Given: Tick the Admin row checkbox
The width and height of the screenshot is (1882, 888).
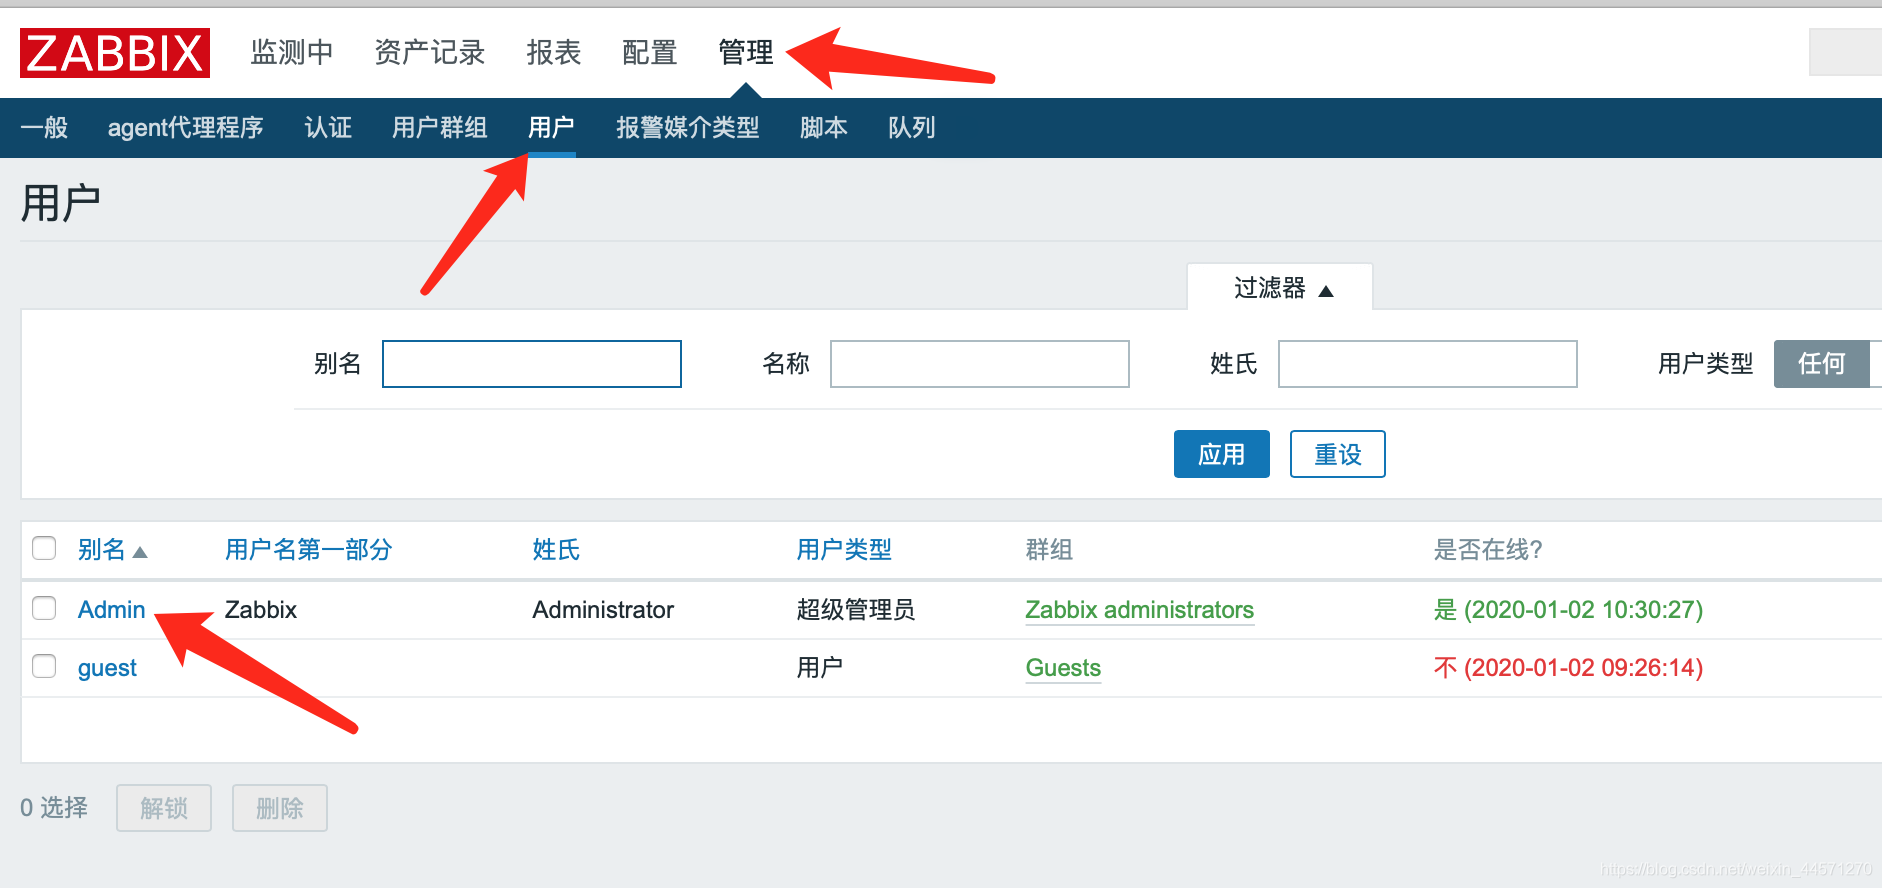Looking at the screenshot, I should tap(44, 608).
